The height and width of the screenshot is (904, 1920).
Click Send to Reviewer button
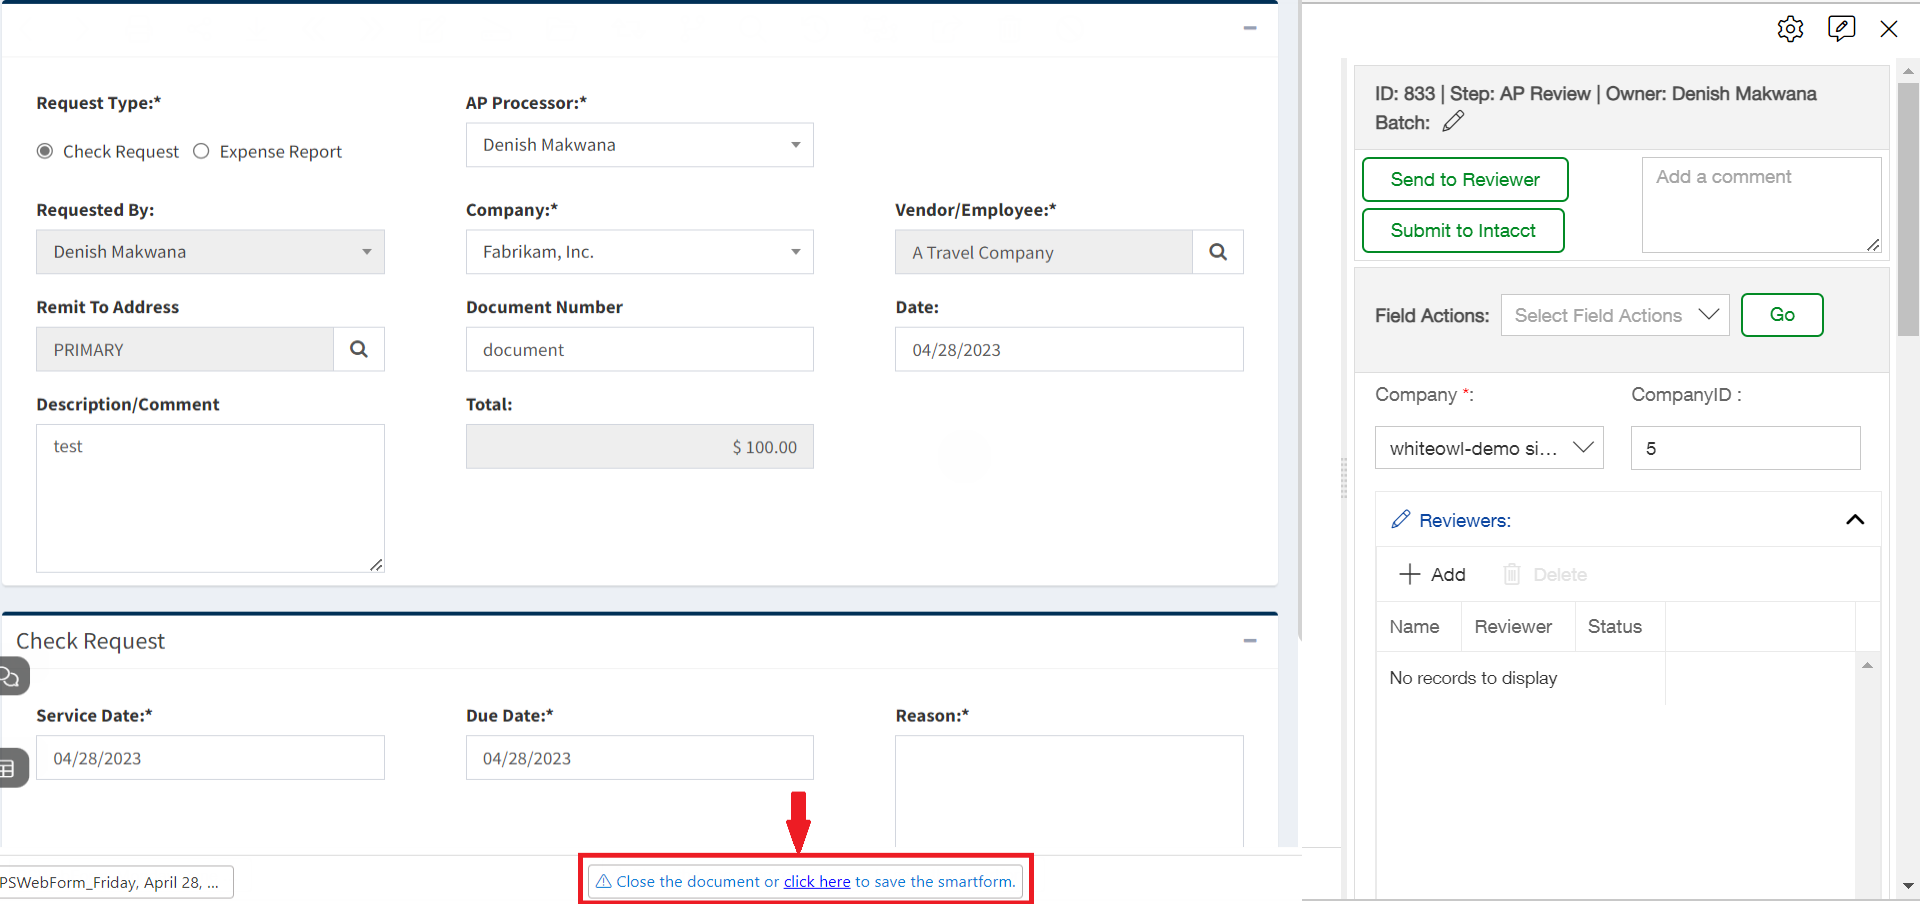[x=1465, y=179]
